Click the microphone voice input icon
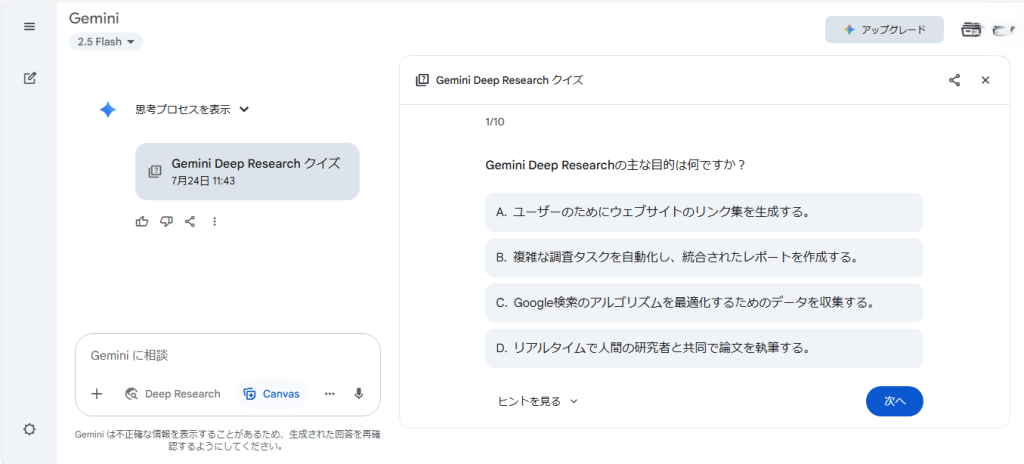 [x=359, y=393]
